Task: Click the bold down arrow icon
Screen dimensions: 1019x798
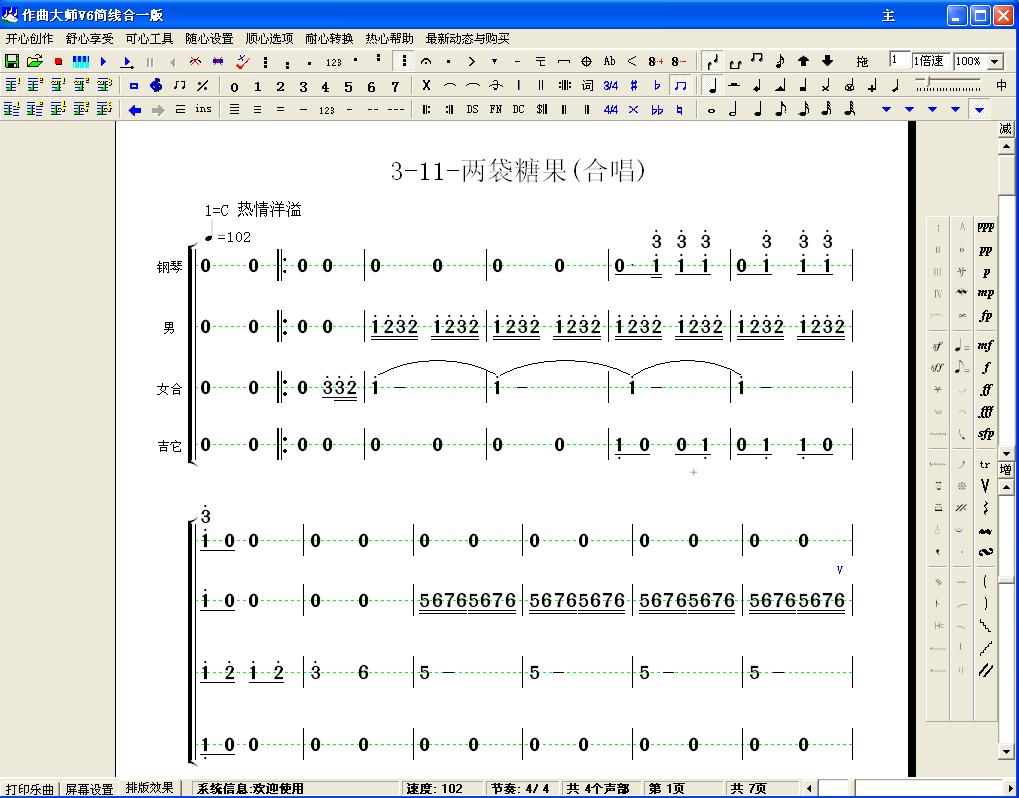Action: (827, 61)
